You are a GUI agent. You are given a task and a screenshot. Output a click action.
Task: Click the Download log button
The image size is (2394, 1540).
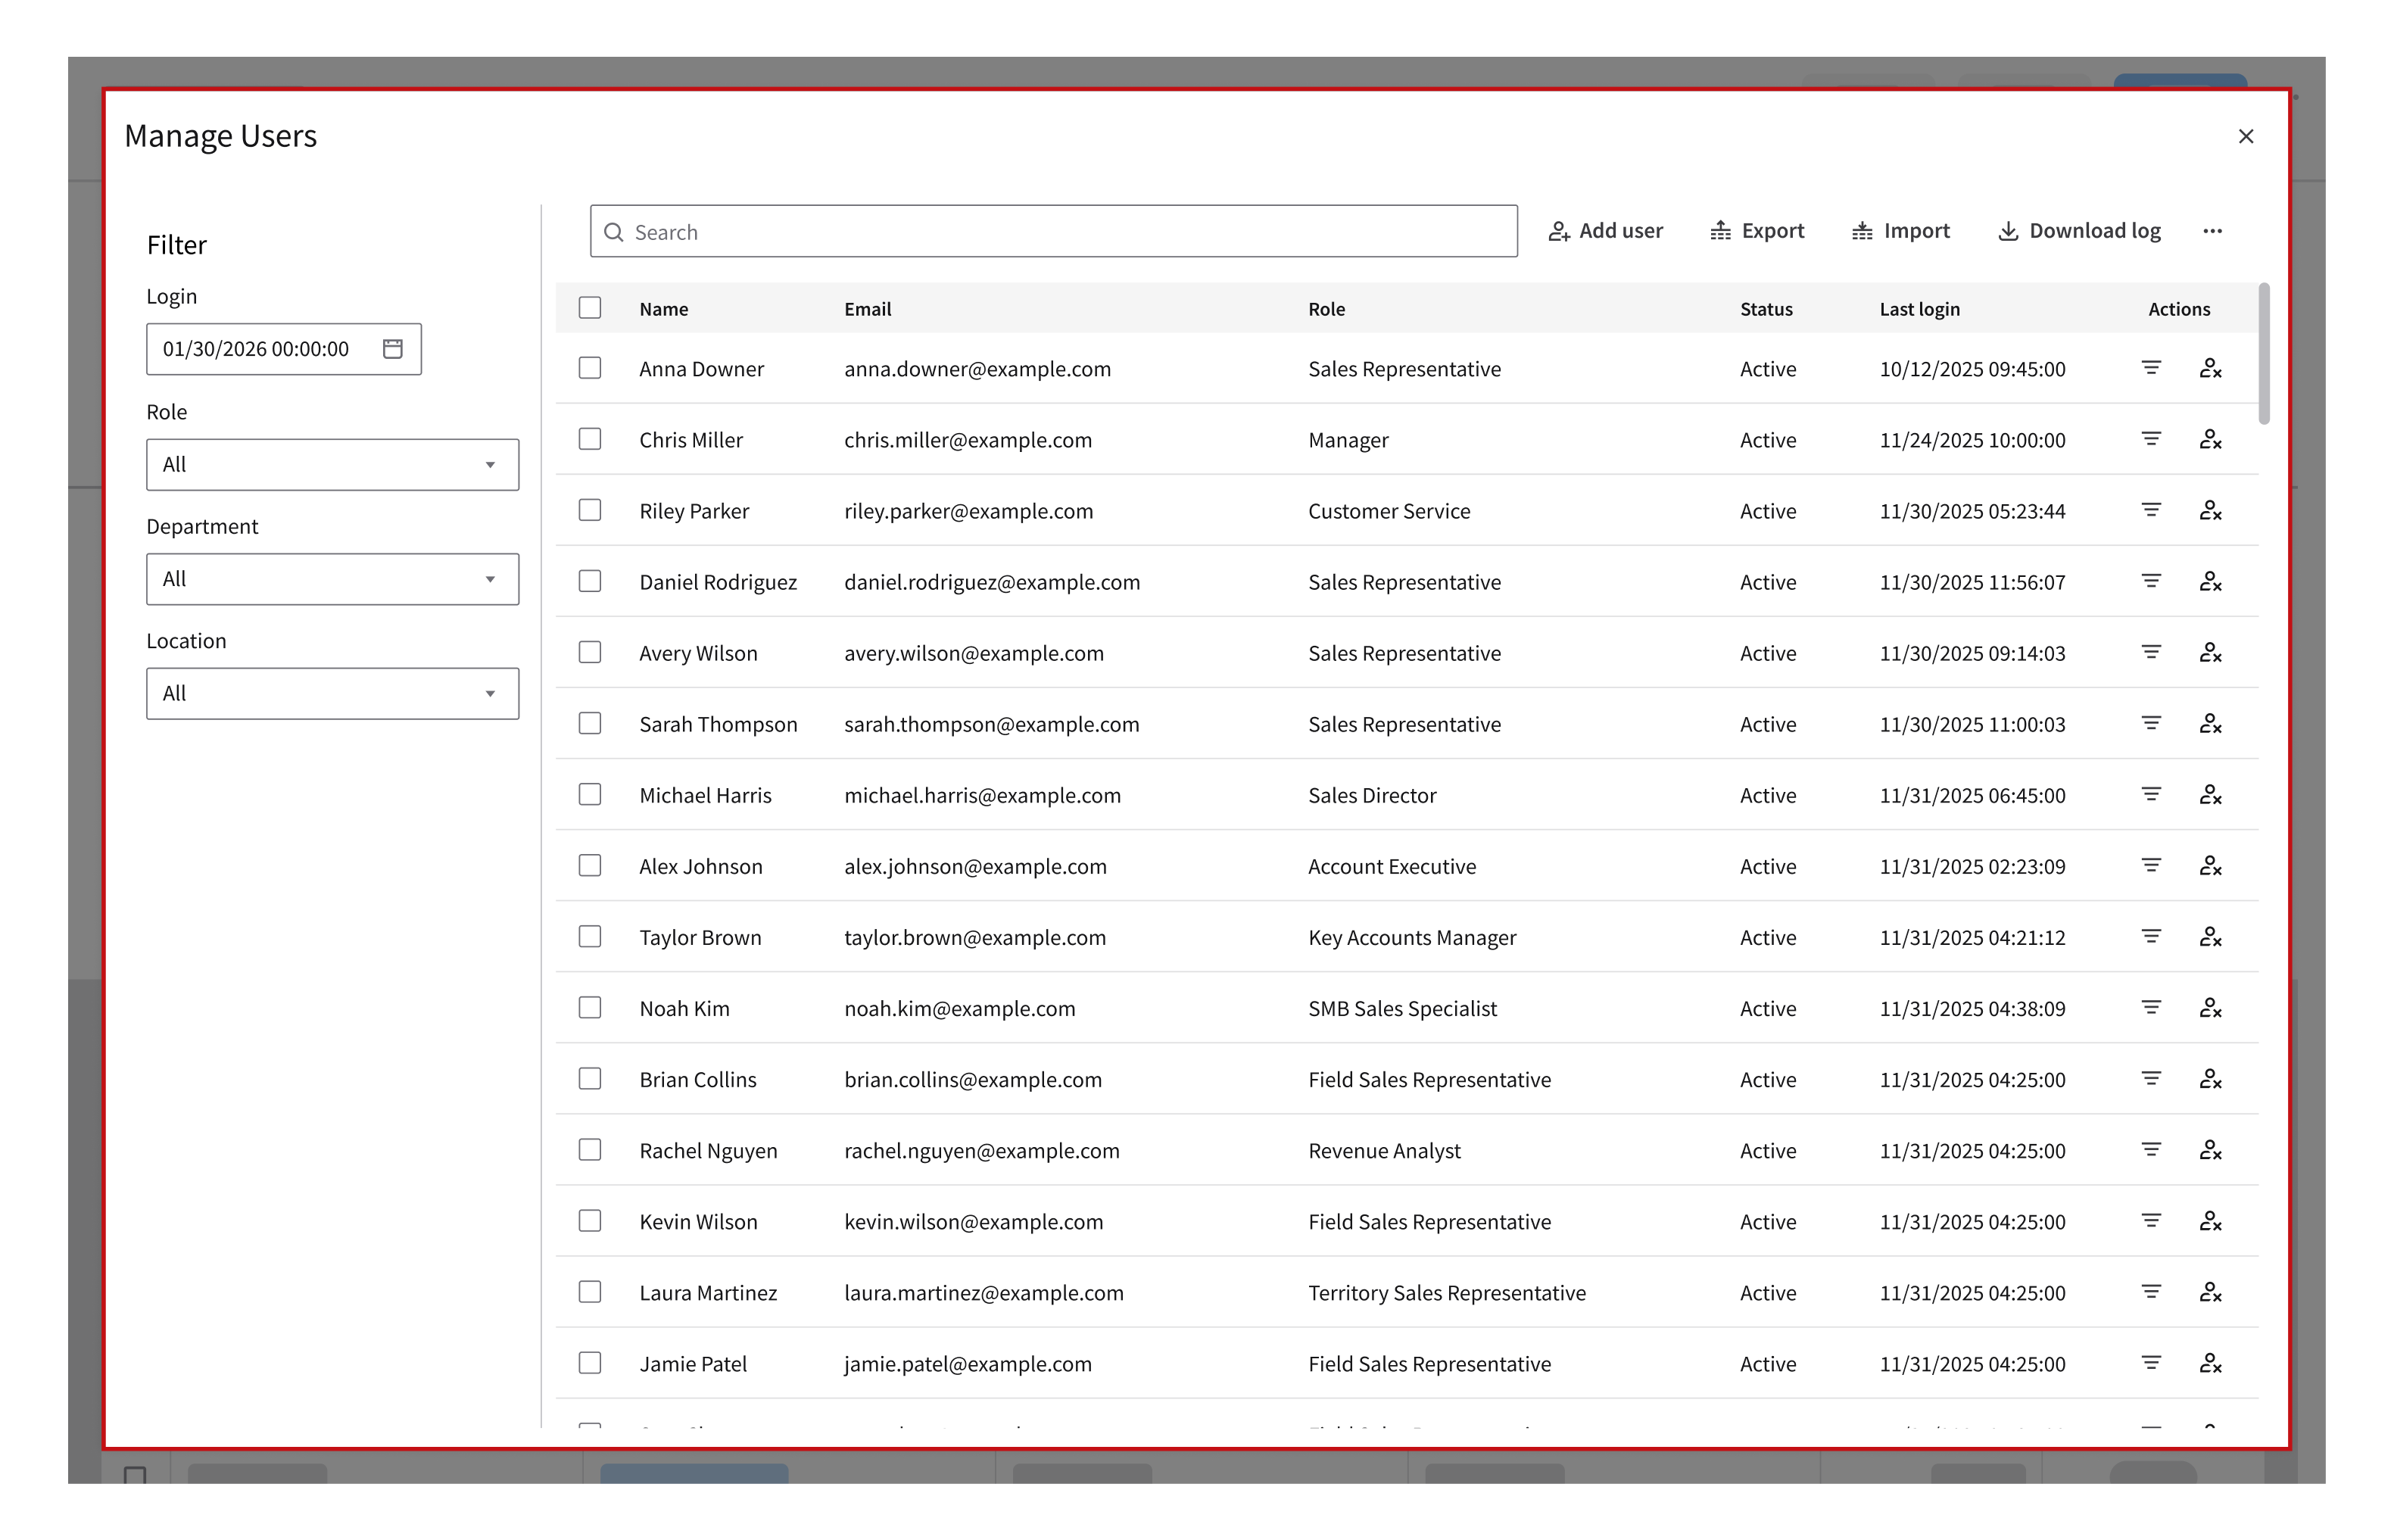(x=2079, y=231)
